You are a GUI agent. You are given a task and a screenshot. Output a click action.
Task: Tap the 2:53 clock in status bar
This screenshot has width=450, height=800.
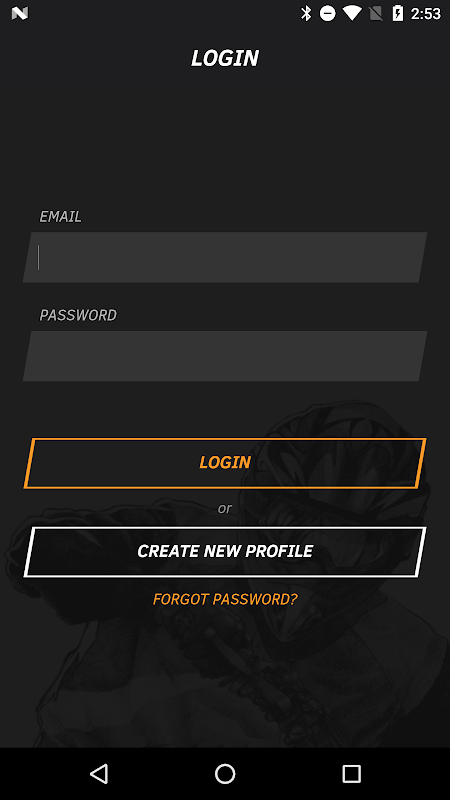(426, 13)
